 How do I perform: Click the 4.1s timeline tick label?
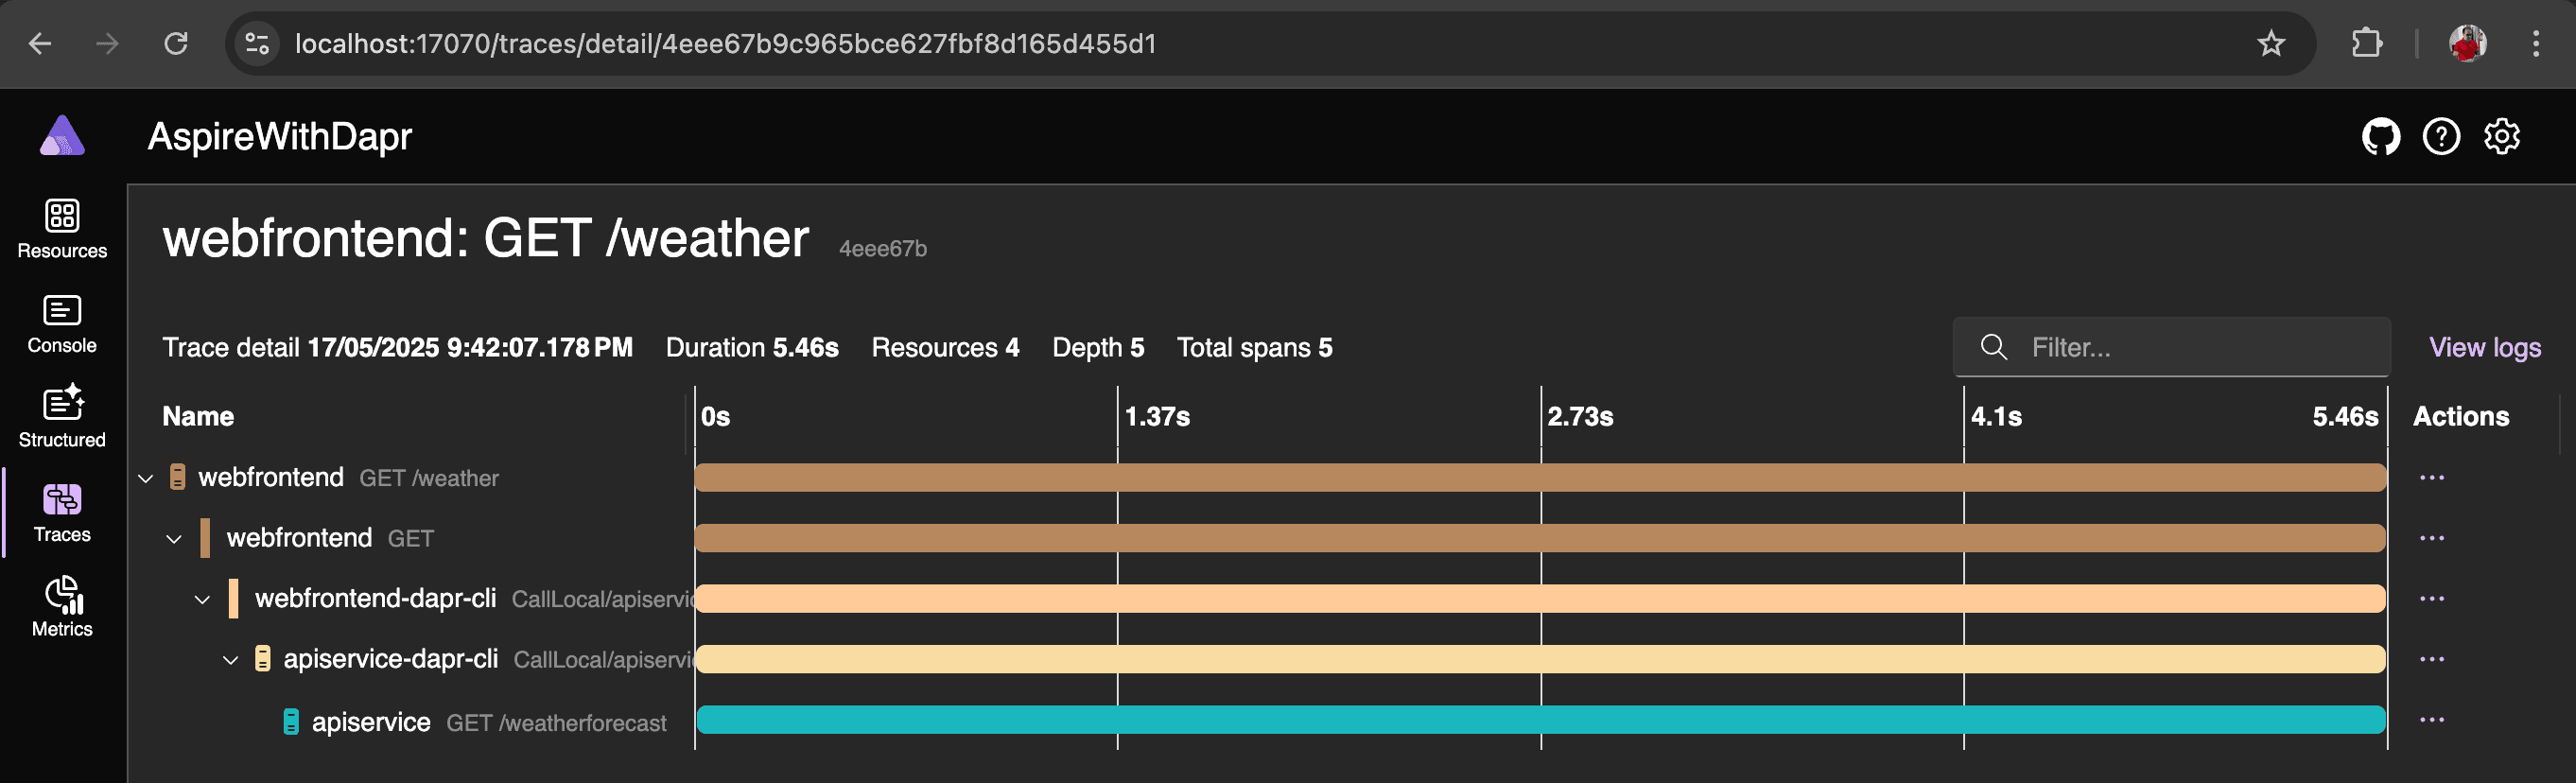pos(1996,416)
